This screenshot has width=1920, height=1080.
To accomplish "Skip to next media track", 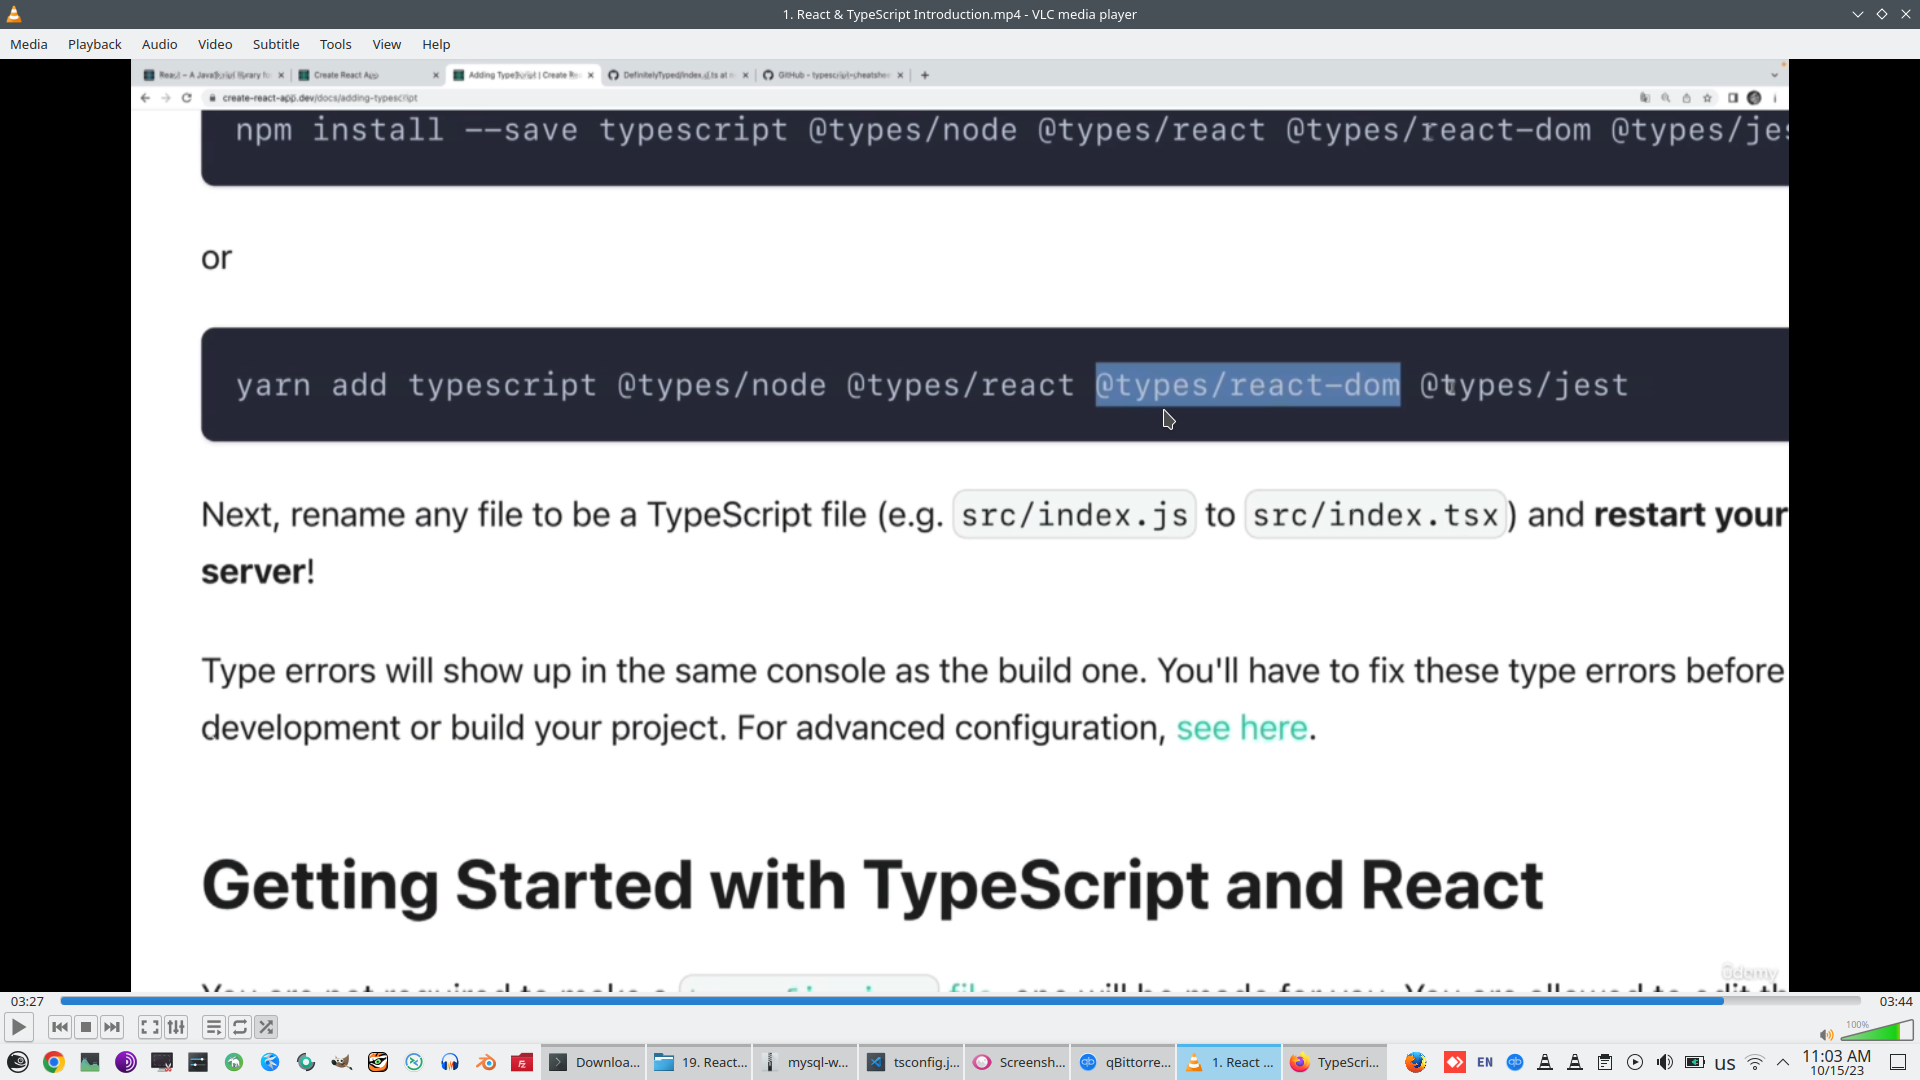I will pos(112,1027).
